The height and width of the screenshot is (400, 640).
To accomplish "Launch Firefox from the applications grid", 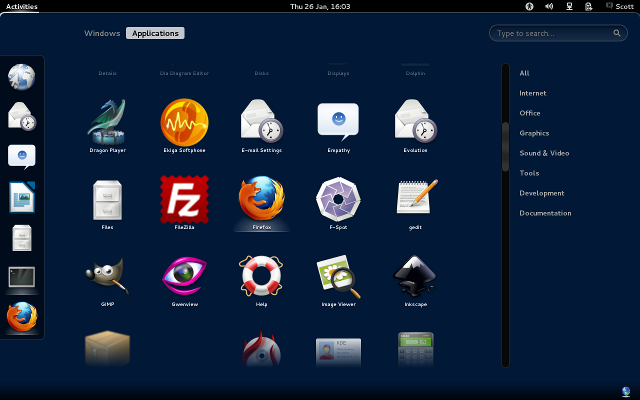I will pos(261,203).
